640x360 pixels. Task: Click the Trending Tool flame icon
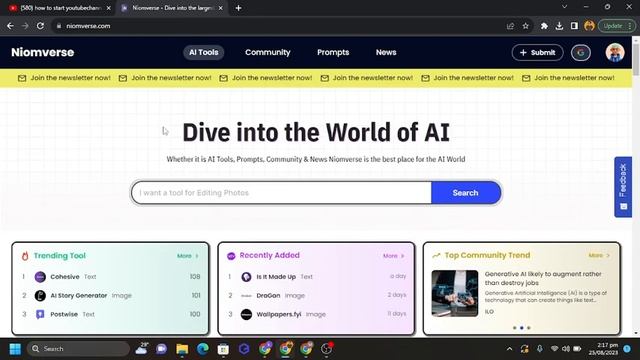(x=25, y=256)
